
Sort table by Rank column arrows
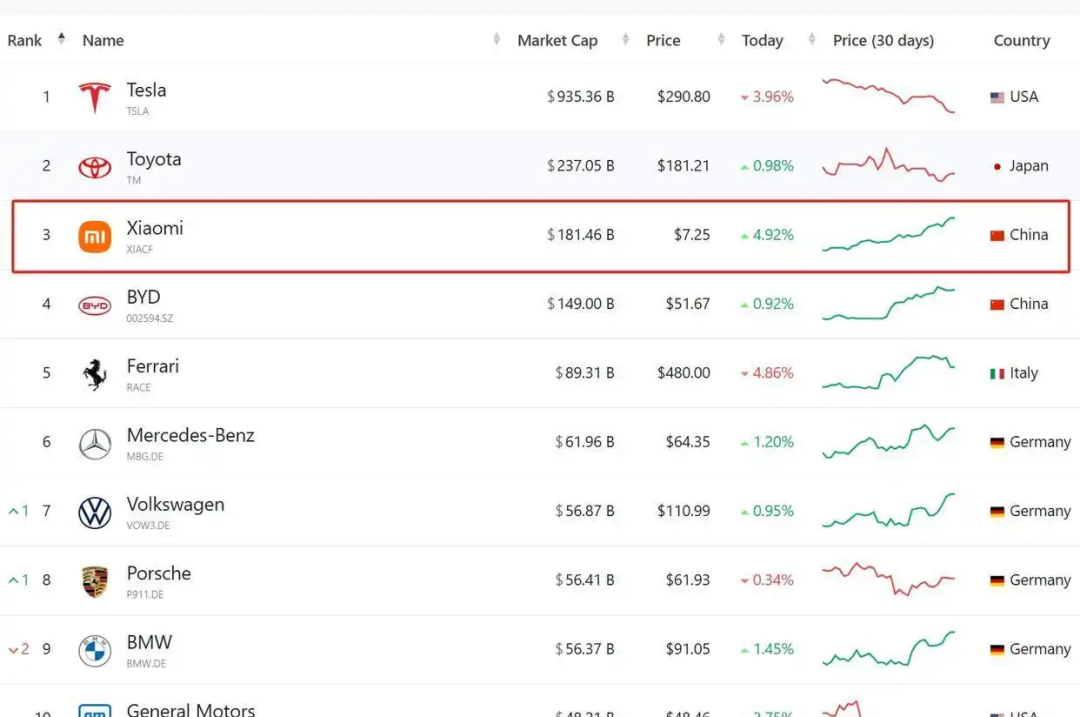[x=61, y=39]
